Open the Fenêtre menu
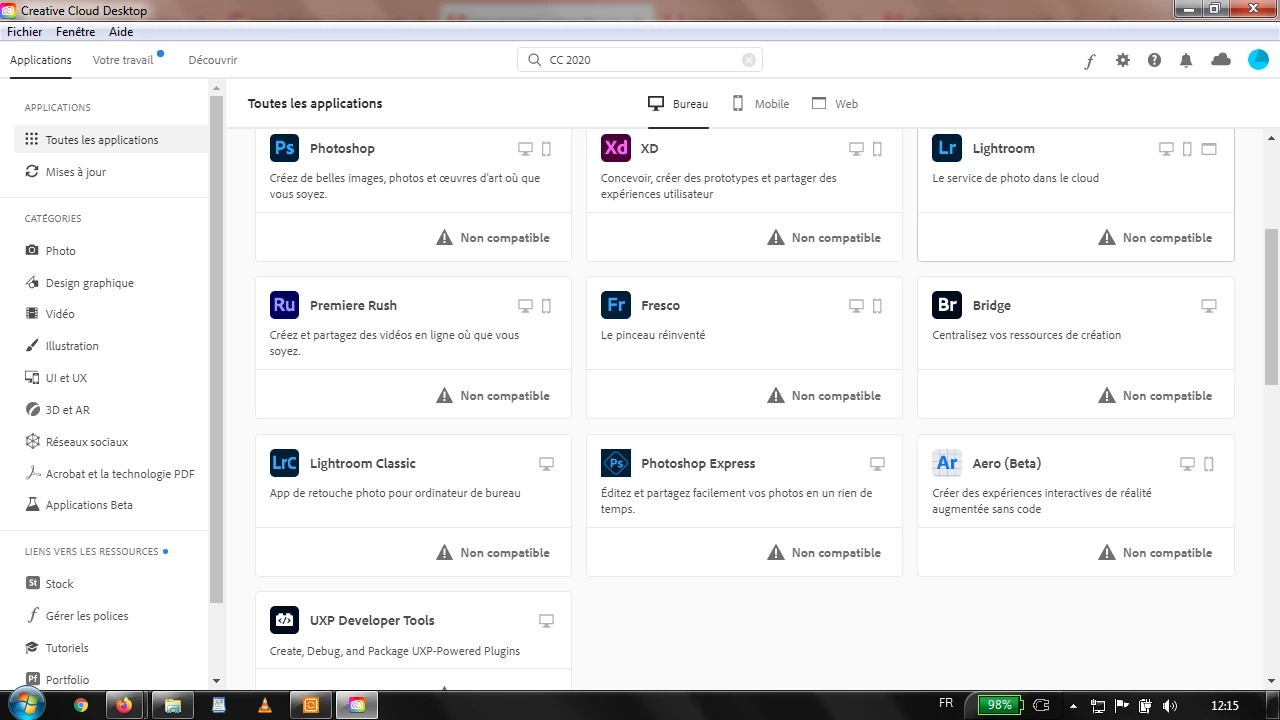Screen dimensions: 1280x720 [76, 32]
